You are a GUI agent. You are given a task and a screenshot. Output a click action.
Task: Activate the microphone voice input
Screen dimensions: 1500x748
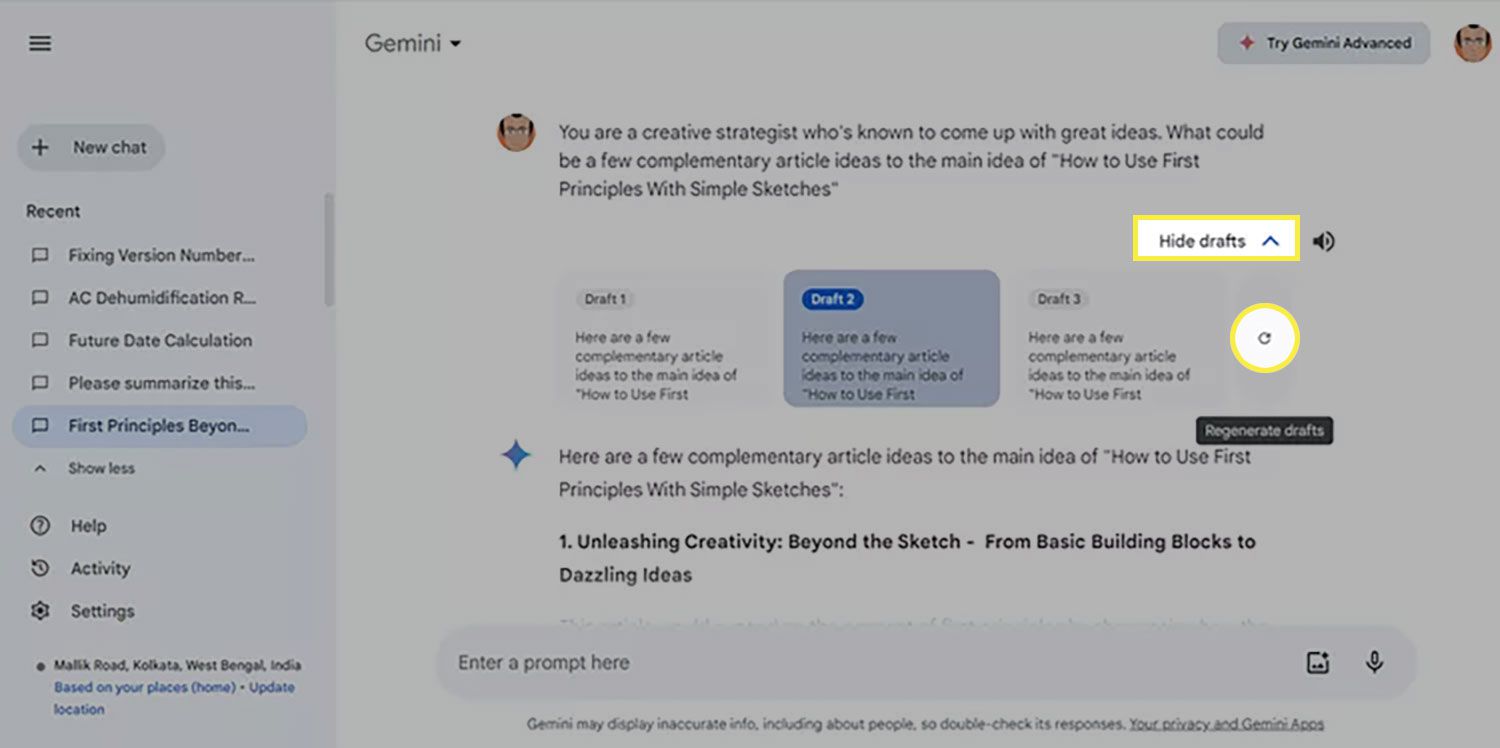(x=1374, y=662)
